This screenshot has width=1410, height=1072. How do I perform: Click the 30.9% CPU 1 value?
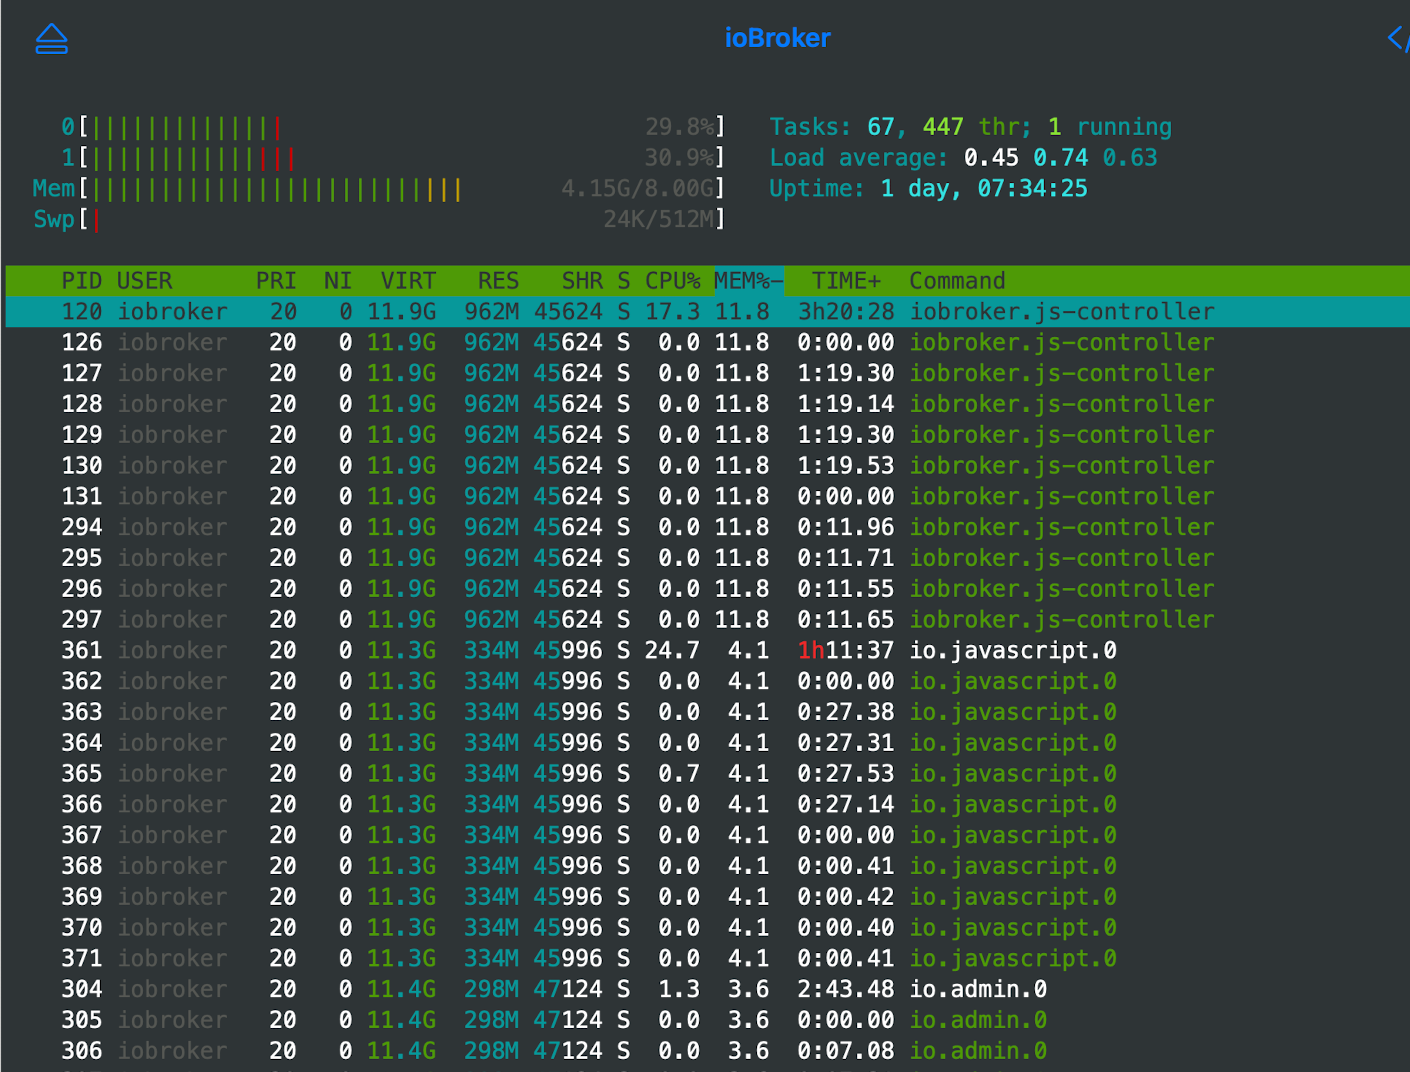click(680, 158)
